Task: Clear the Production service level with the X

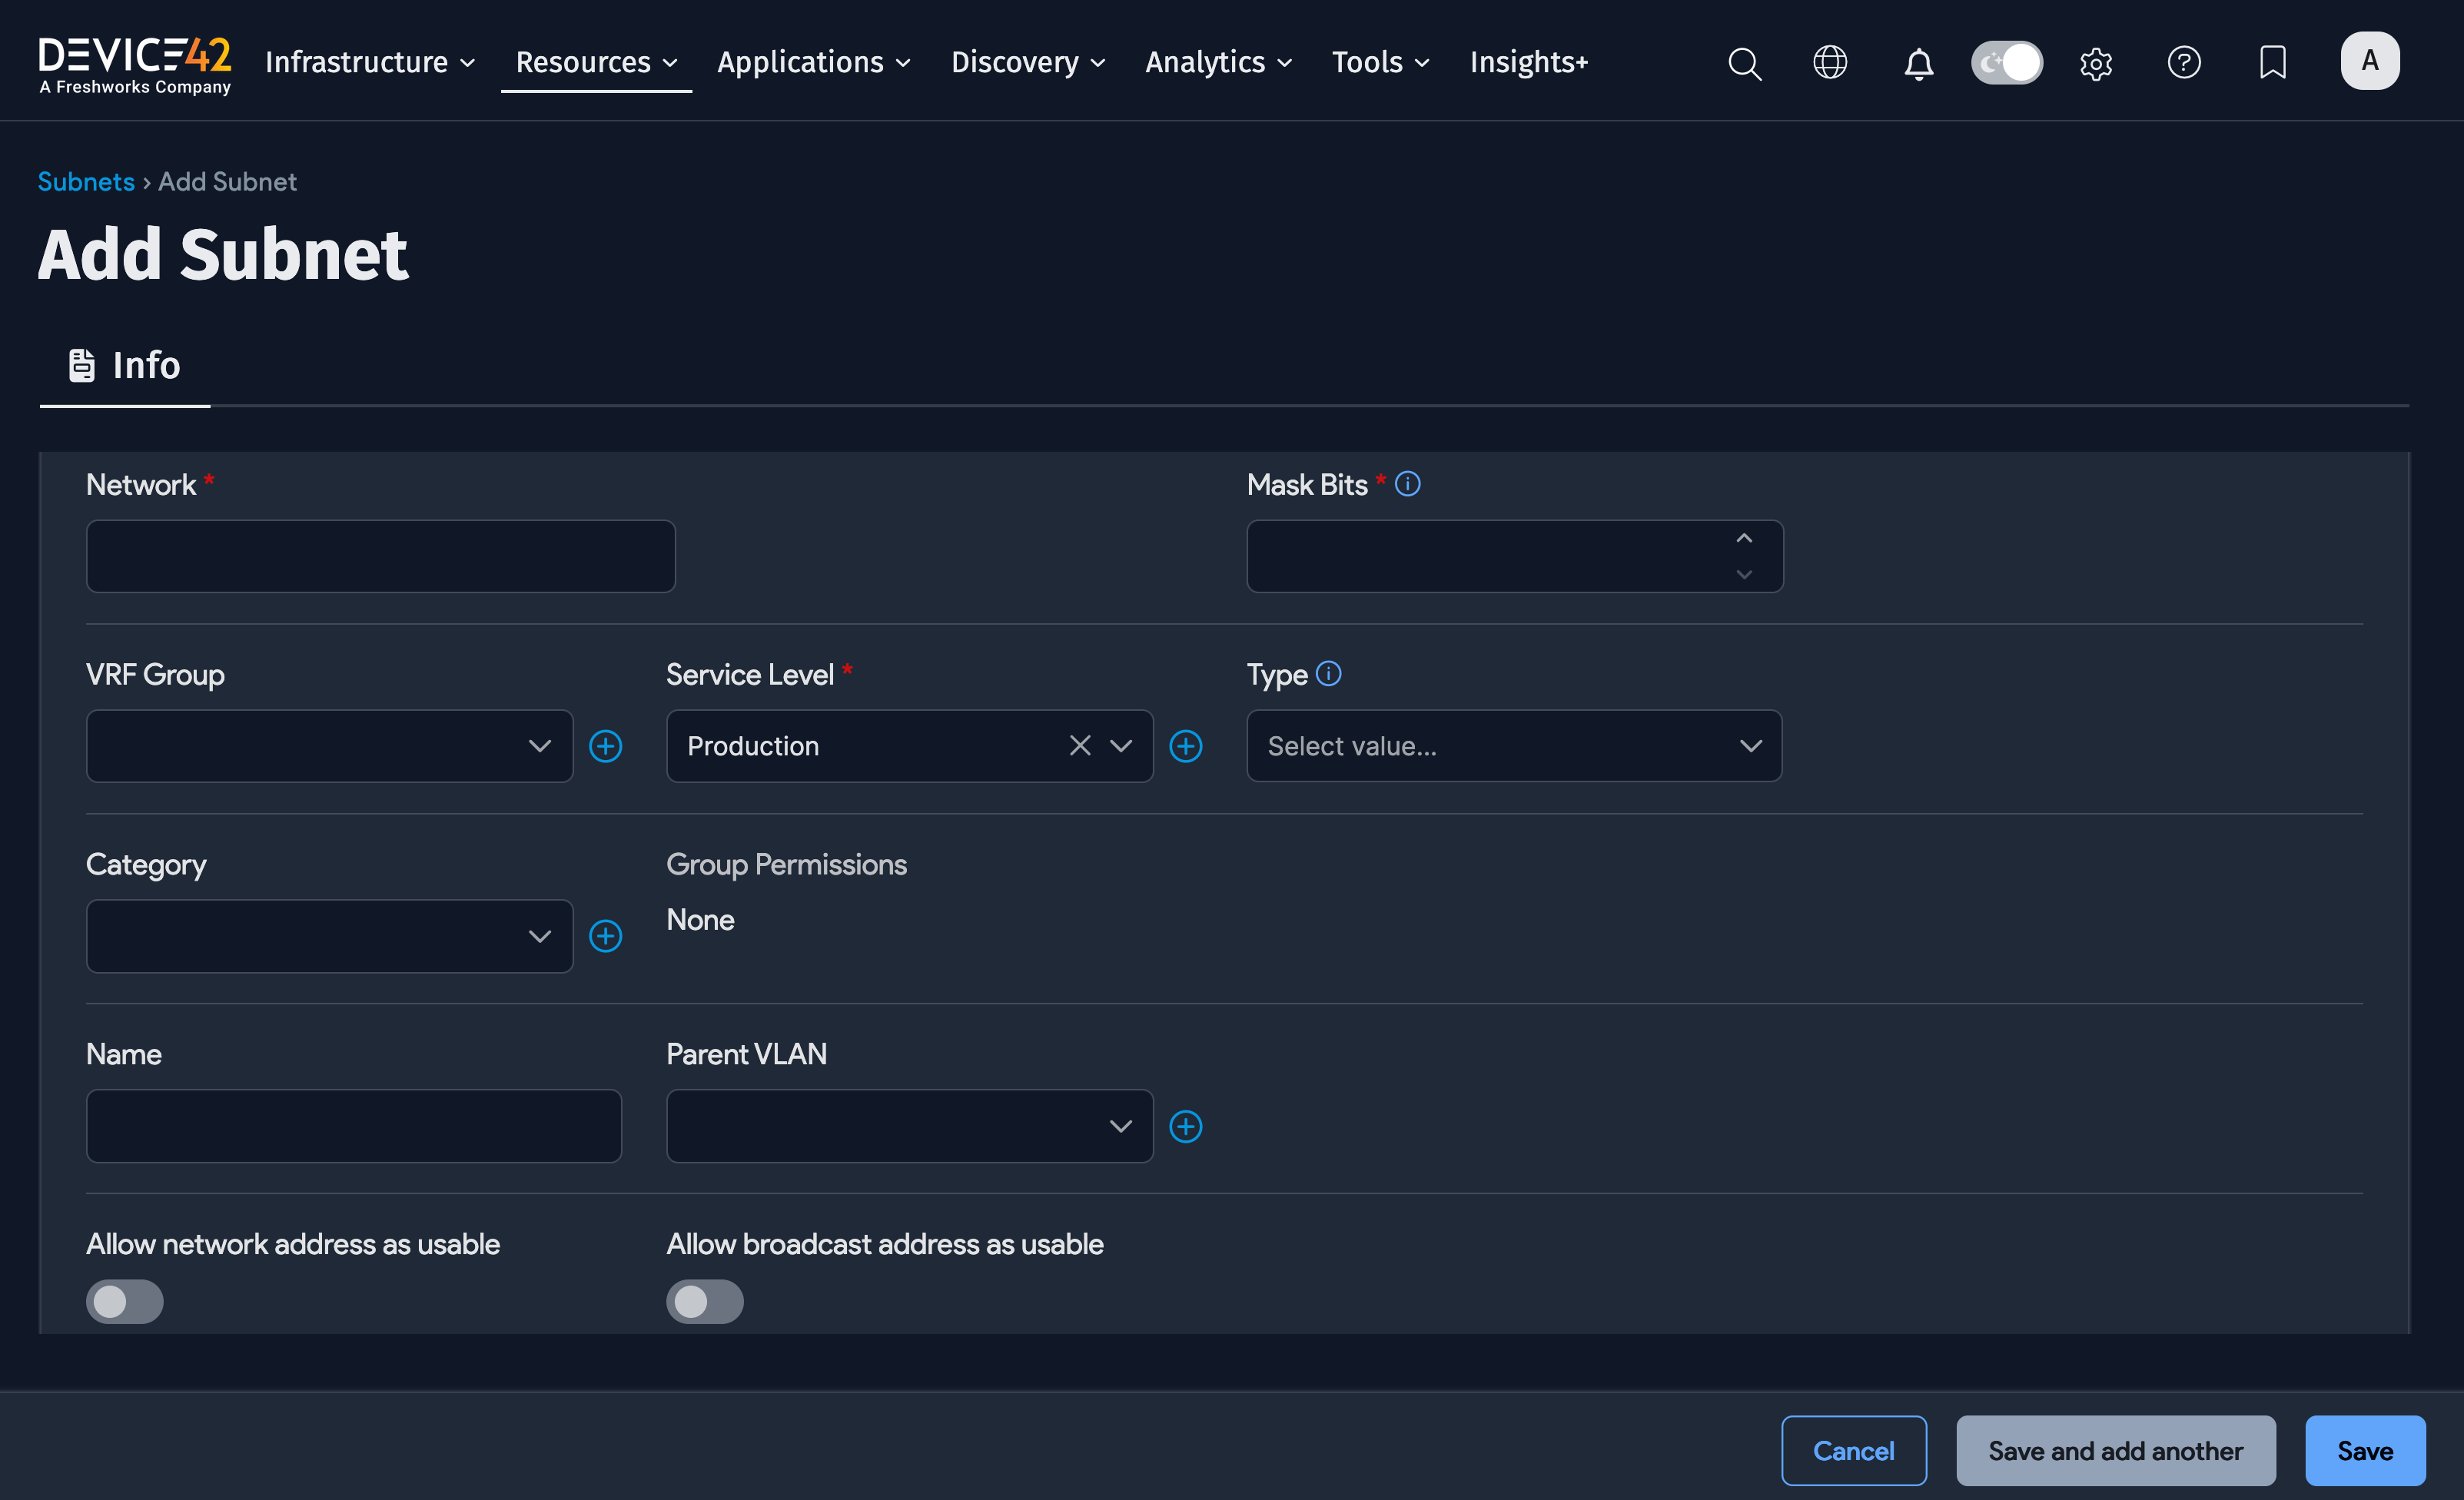Action: 1079,746
